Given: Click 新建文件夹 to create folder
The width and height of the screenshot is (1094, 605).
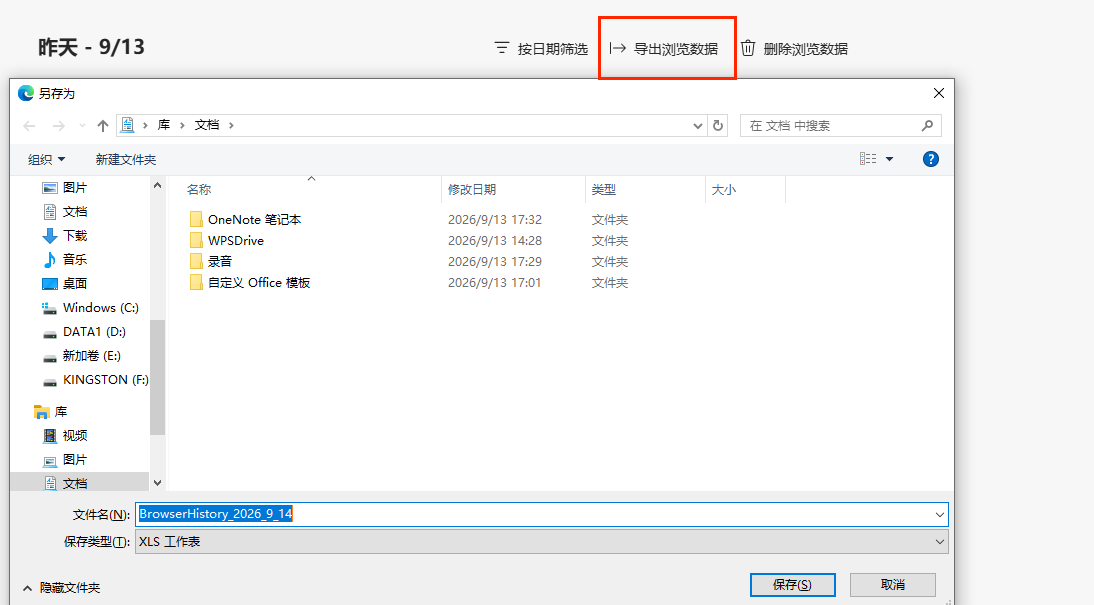Looking at the screenshot, I should (x=126, y=159).
